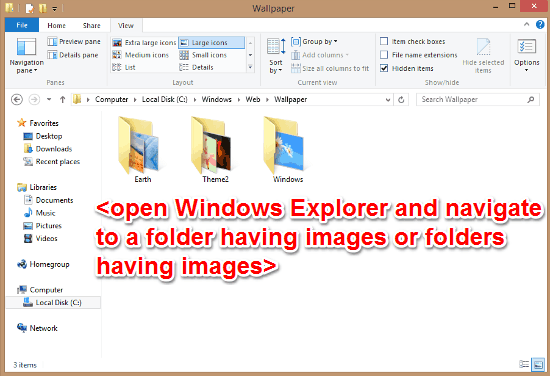The height and width of the screenshot is (376, 550).
Task: Click Size all columns to fit
Action: [x=330, y=68]
